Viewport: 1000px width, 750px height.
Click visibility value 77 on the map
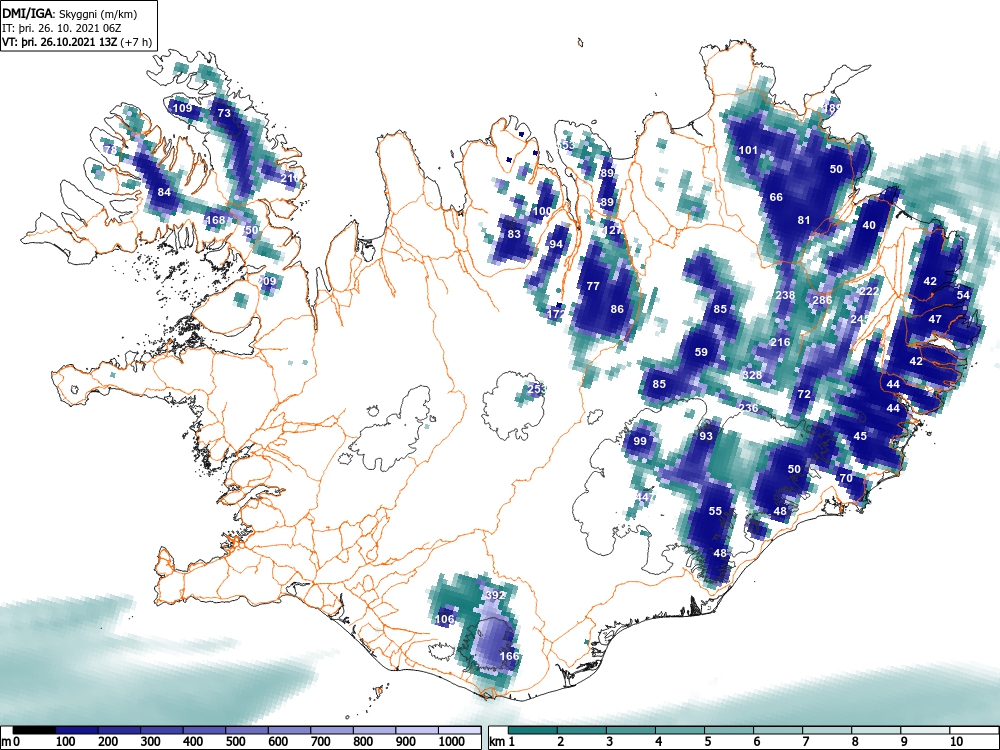pos(593,286)
